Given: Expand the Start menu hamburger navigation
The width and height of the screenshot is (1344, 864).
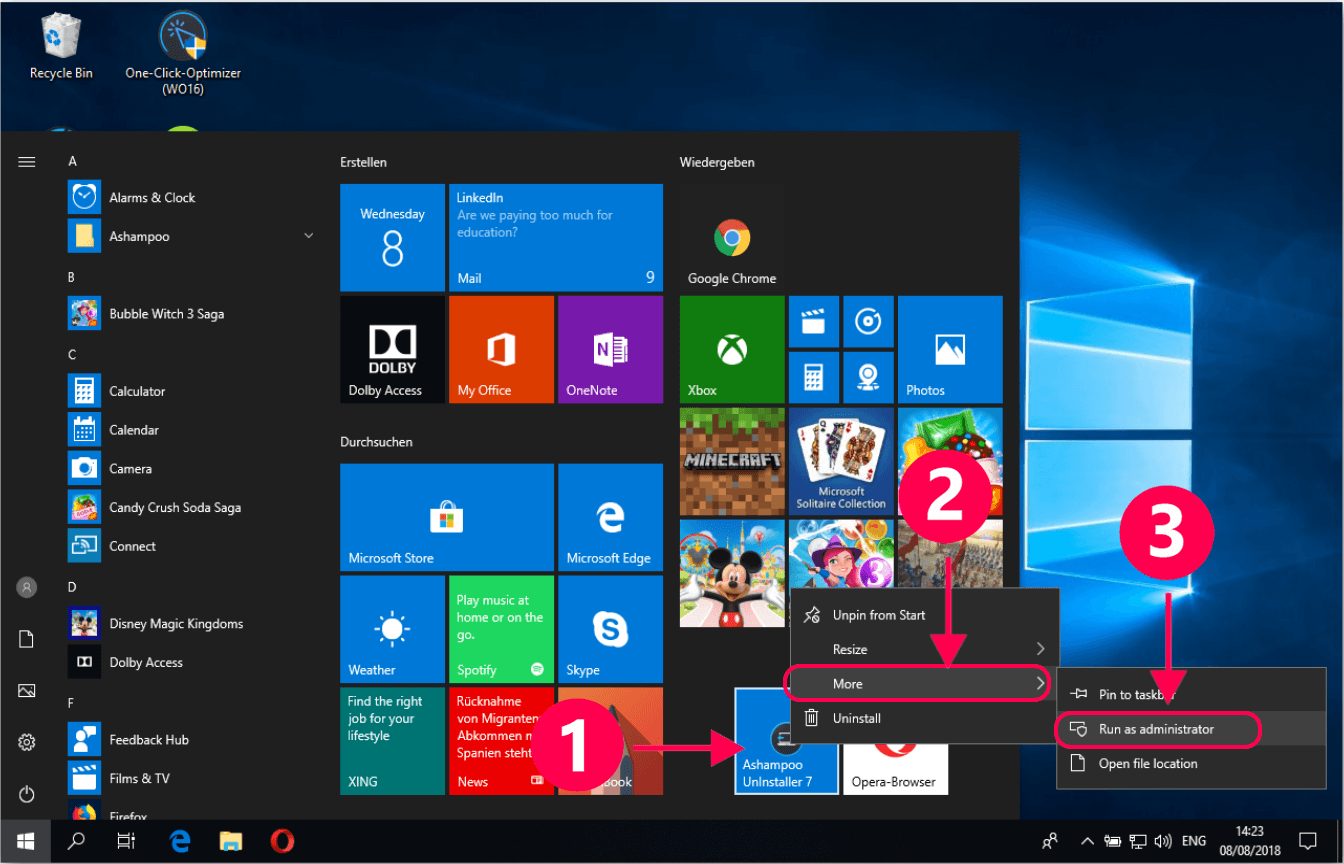Looking at the screenshot, I should [27, 161].
